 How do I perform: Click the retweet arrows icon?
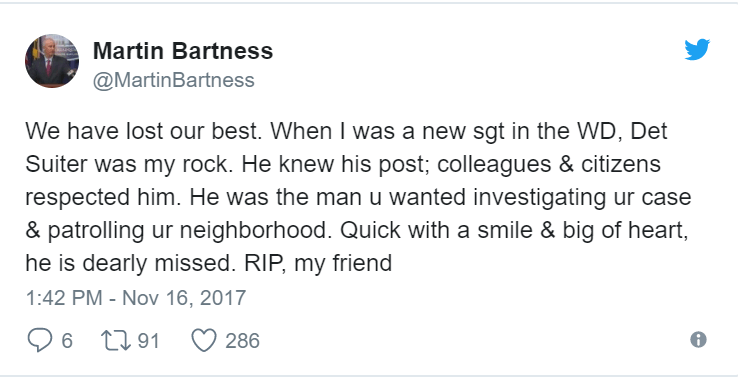coord(117,340)
